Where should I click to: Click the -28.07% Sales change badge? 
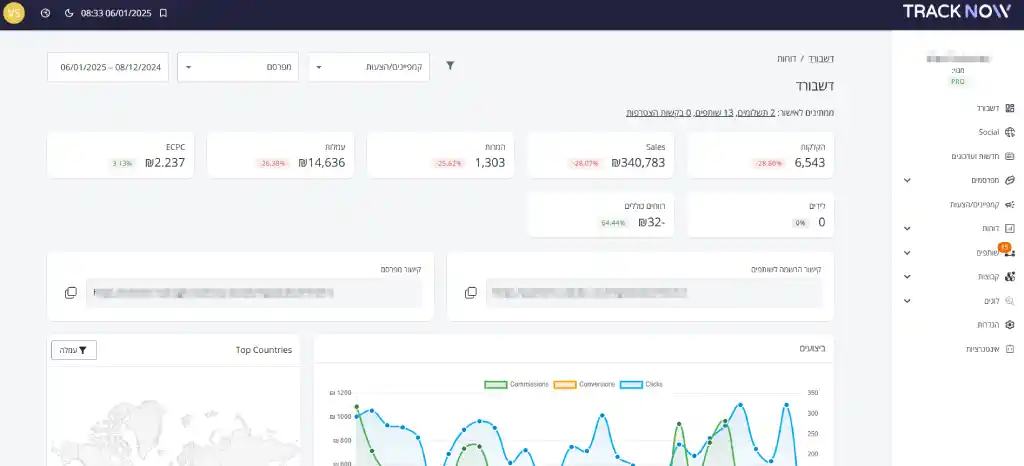tap(586, 164)
